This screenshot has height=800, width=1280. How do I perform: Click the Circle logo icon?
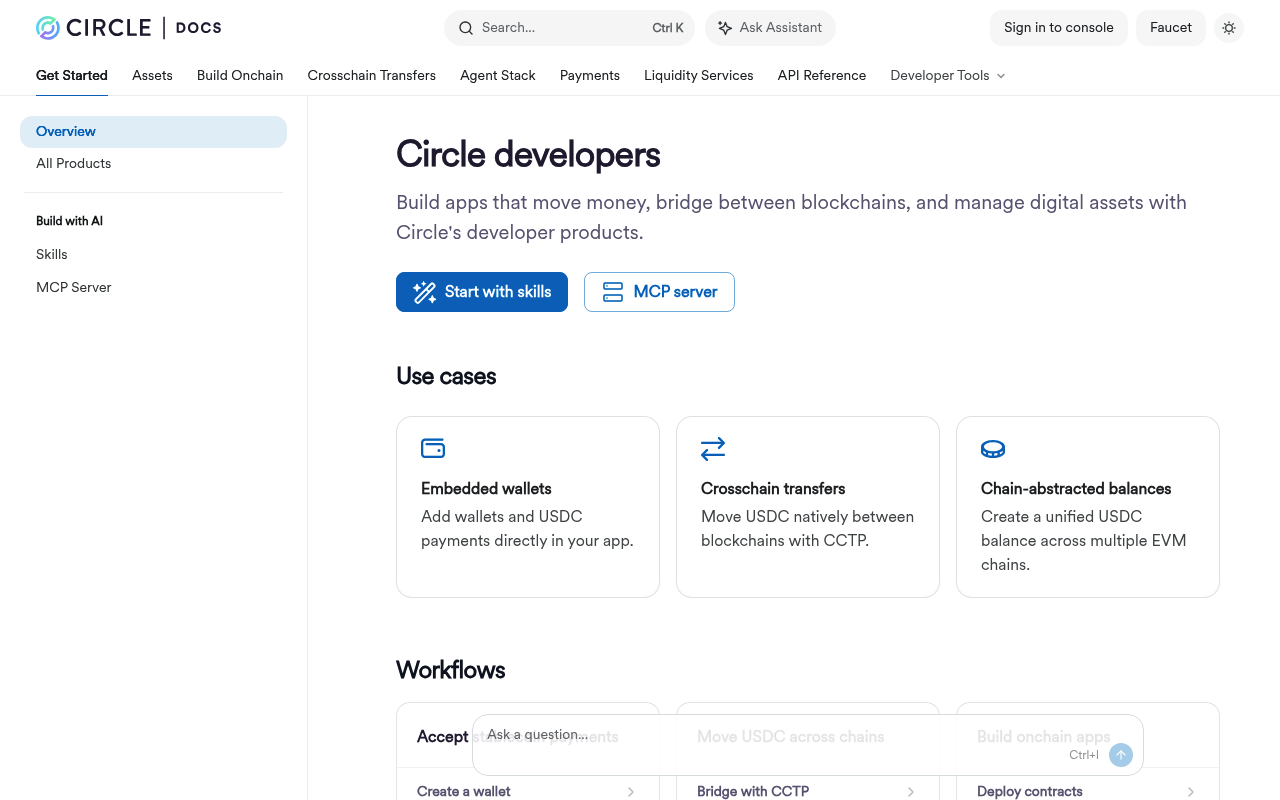[x=48, y=28]
